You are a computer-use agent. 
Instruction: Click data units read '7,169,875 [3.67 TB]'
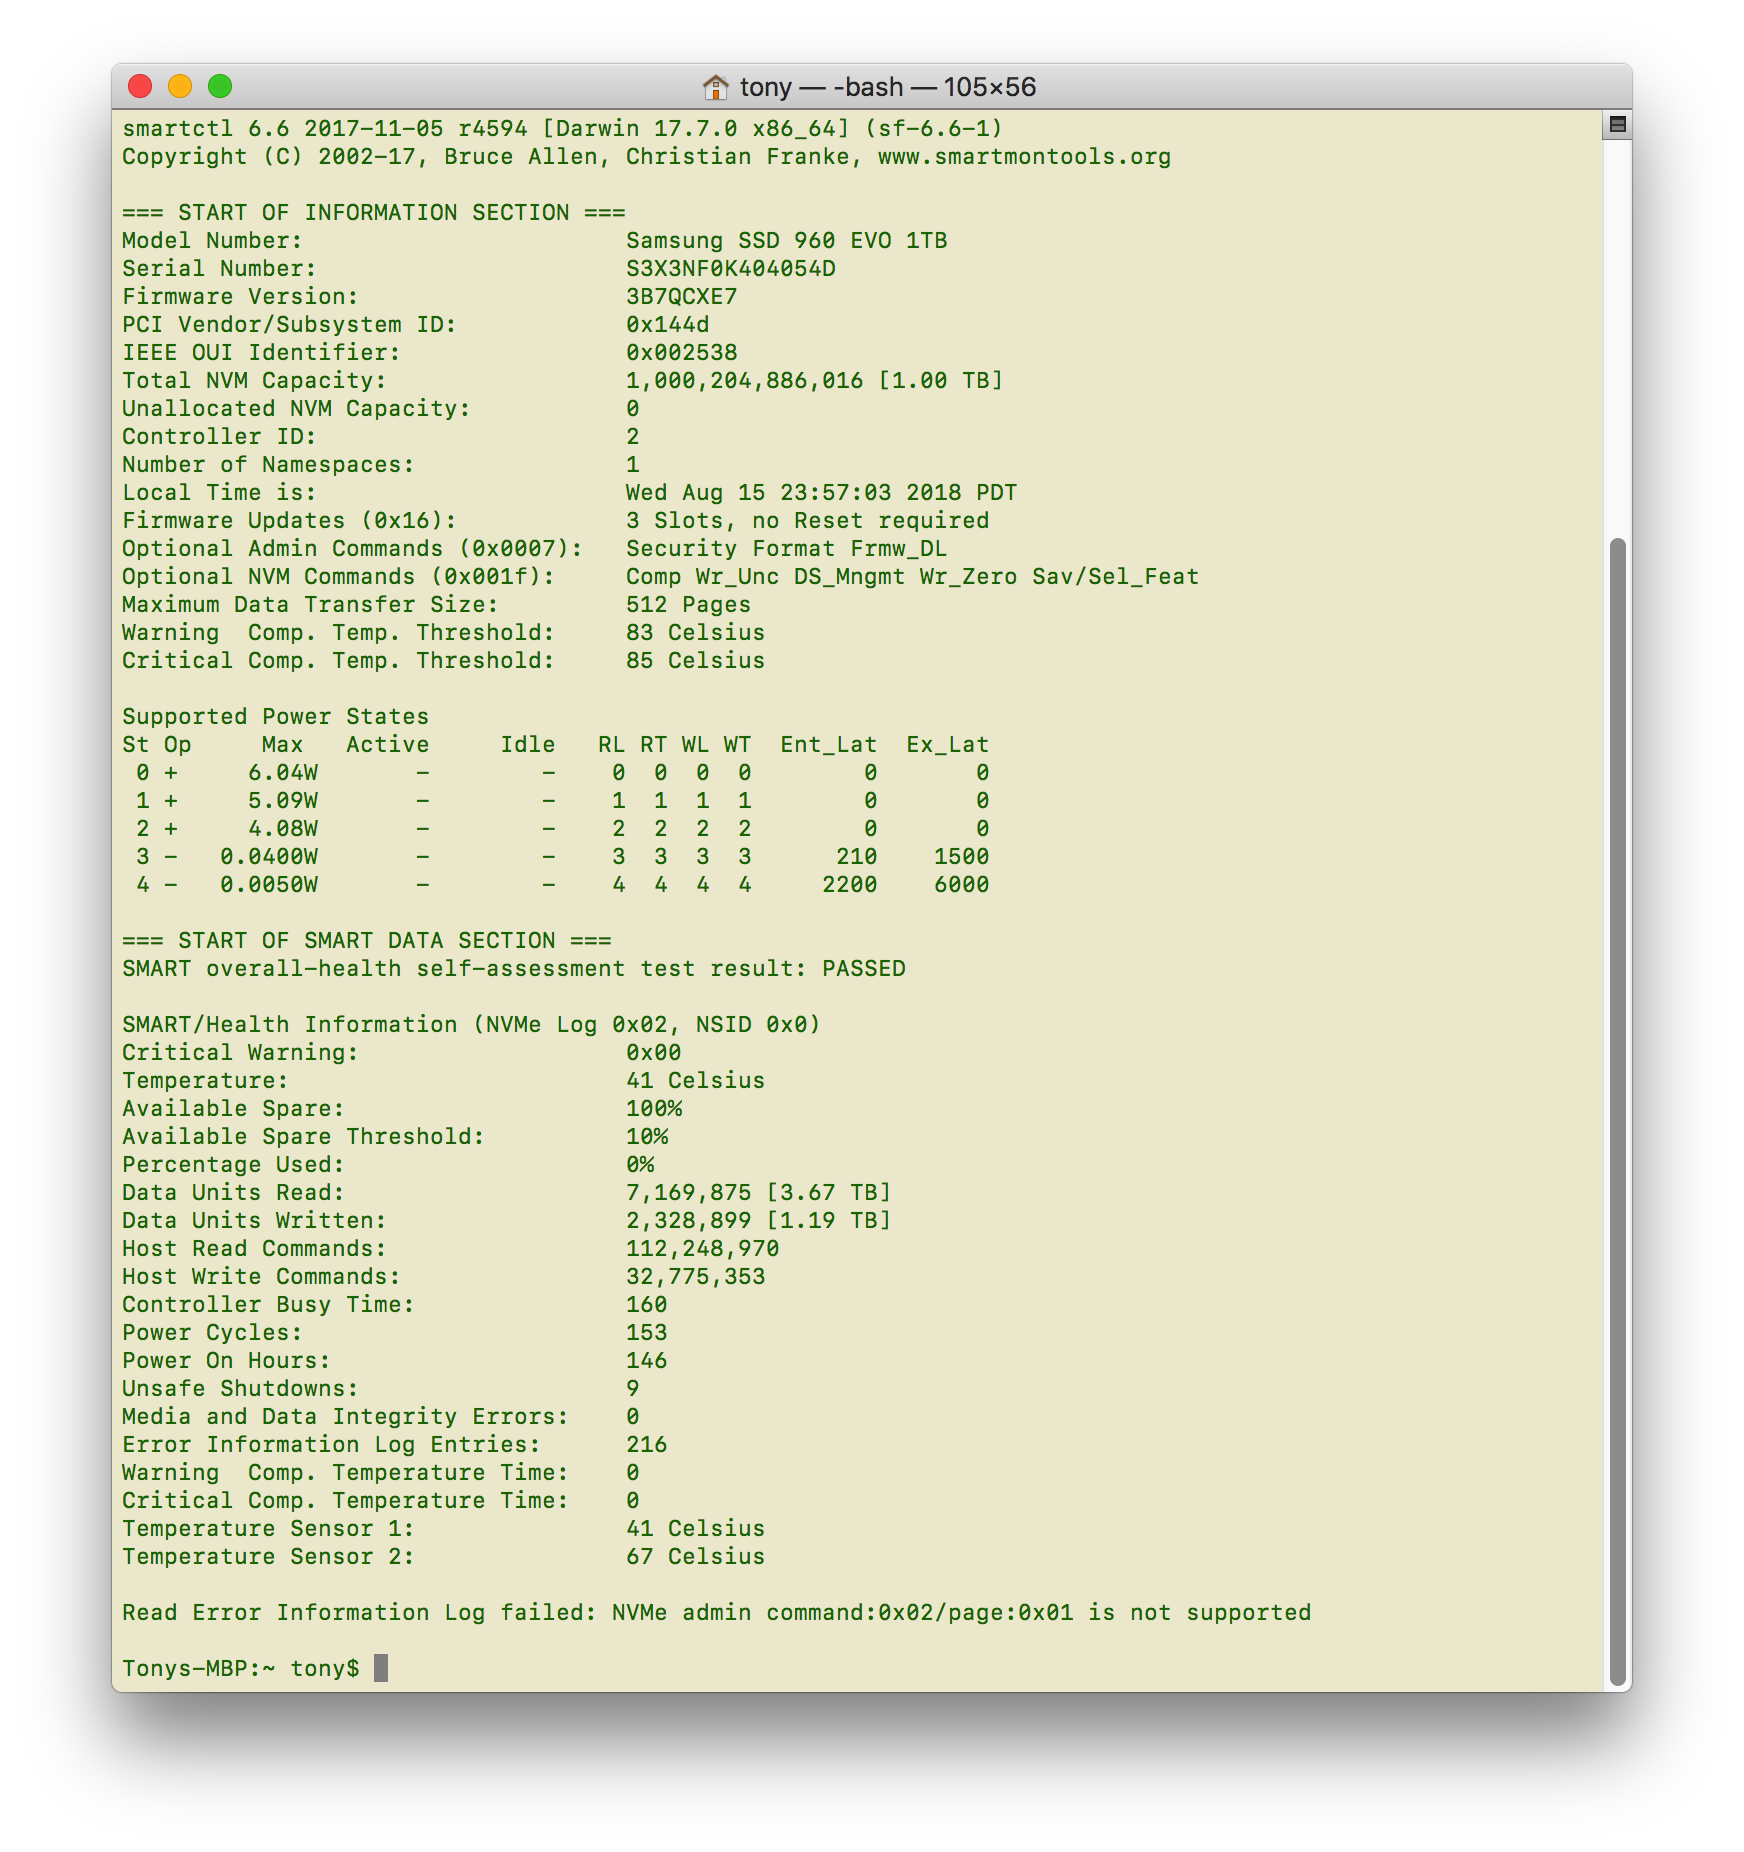pos(758,1193)
